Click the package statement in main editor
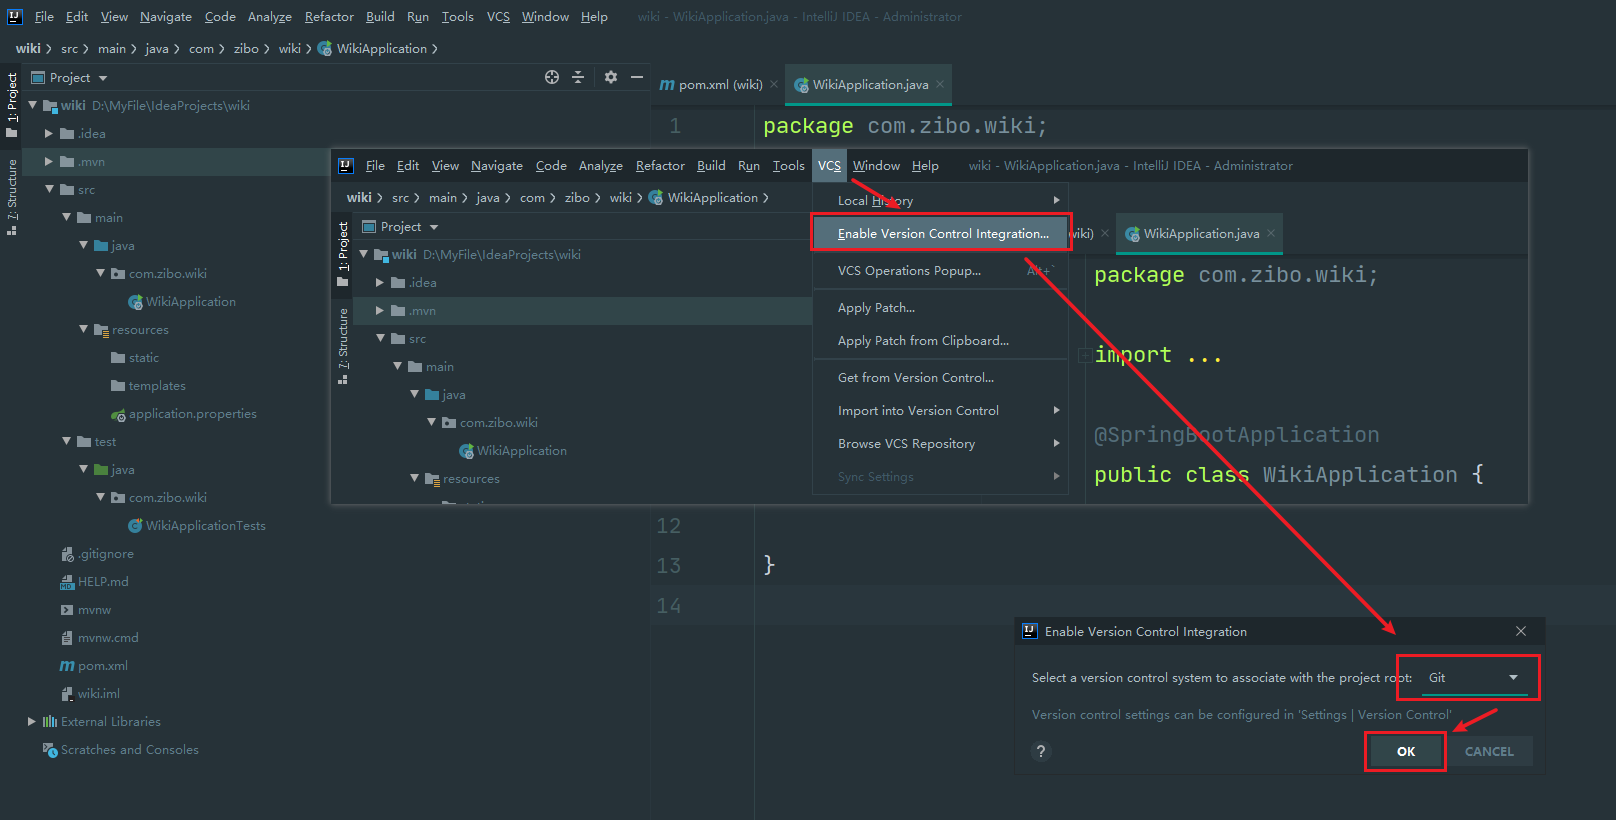This screenshot has width=1616, height=820. pos(905,126)
